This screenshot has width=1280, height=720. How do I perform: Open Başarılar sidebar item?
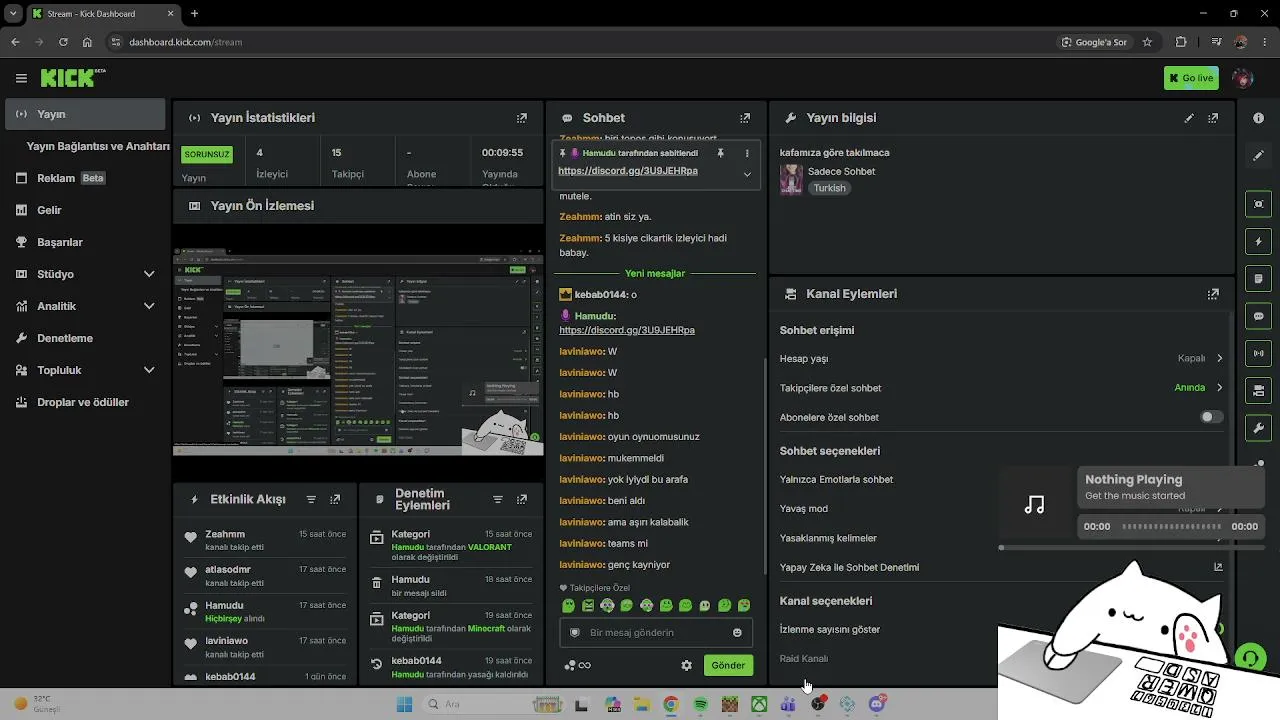pyautogui.click(x=83, y=242)
